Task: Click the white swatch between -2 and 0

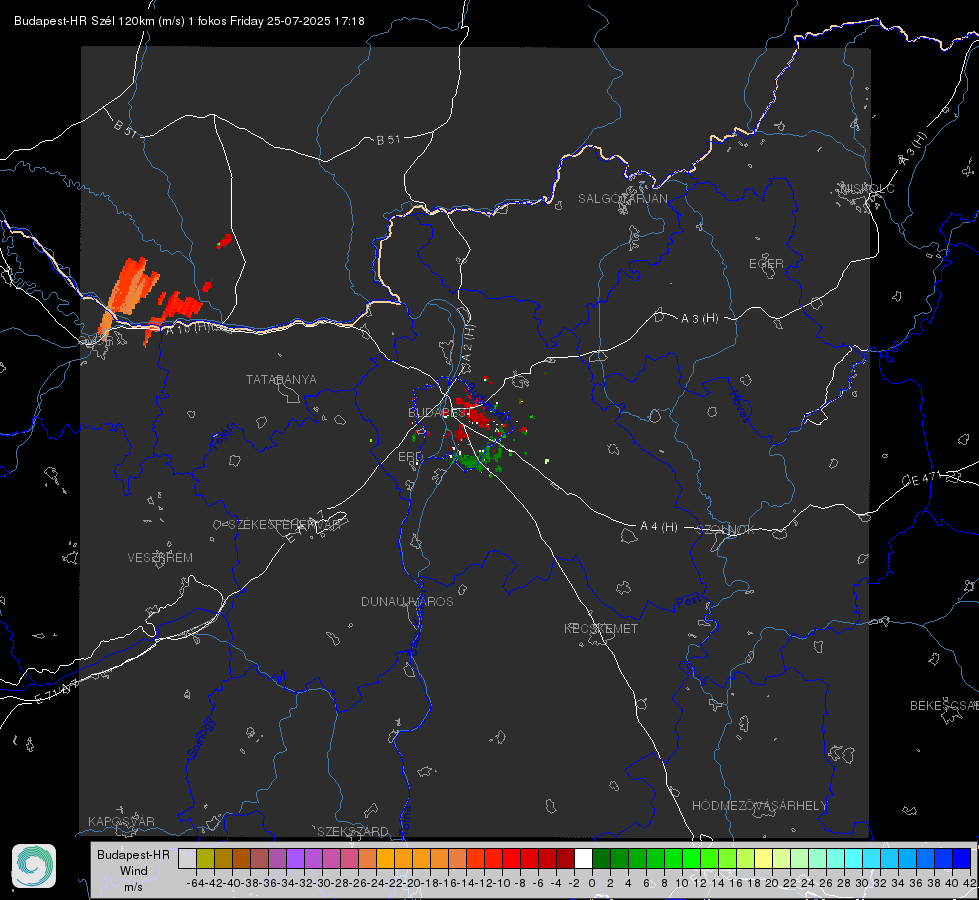Action: (x=583, y=858)
